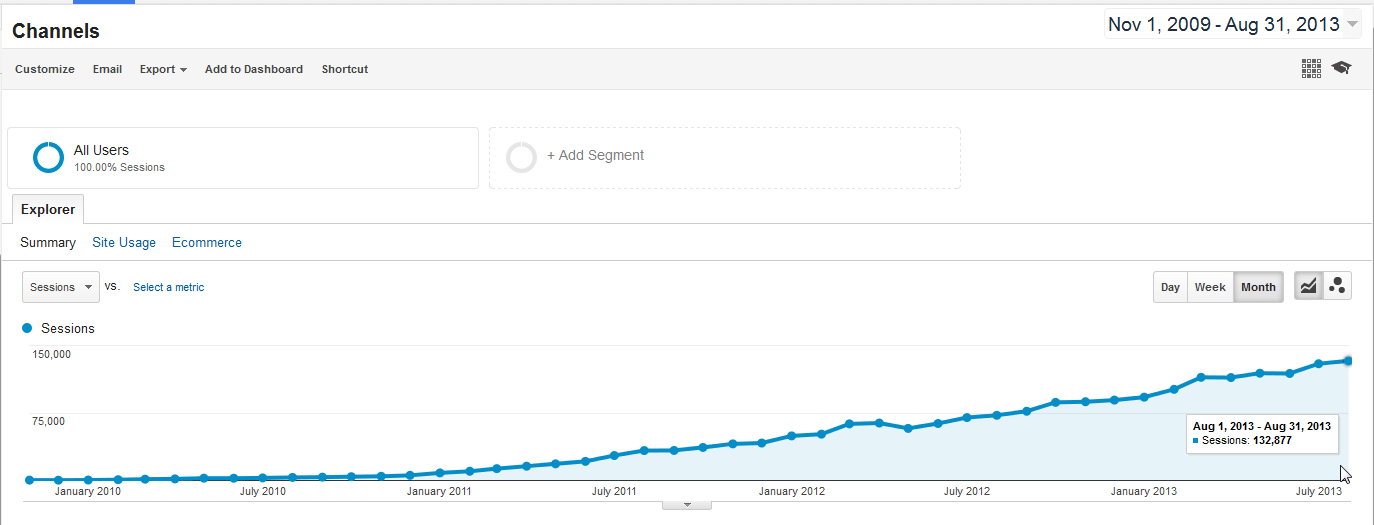Click the blue Sessions legend dot

coord(27,328)
